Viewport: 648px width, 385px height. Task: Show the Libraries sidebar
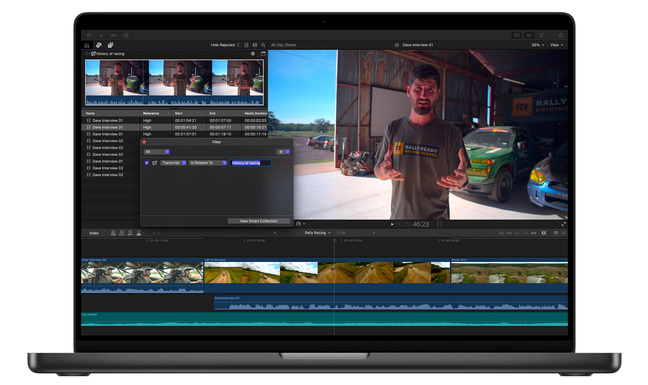tap(87, 45)
